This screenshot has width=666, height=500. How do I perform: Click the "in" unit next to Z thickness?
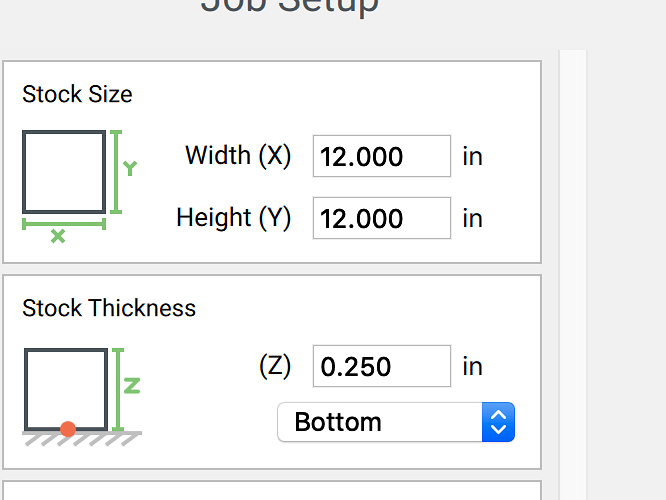pos(472,366)
